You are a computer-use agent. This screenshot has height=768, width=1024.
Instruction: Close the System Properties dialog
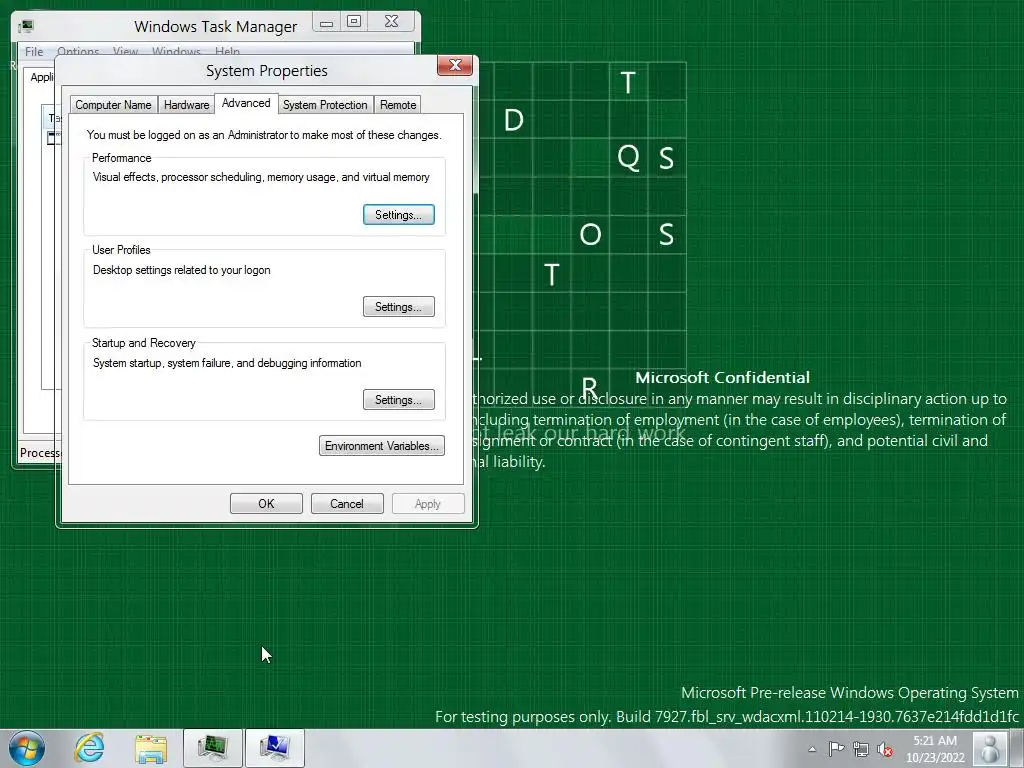coord(455,65)
